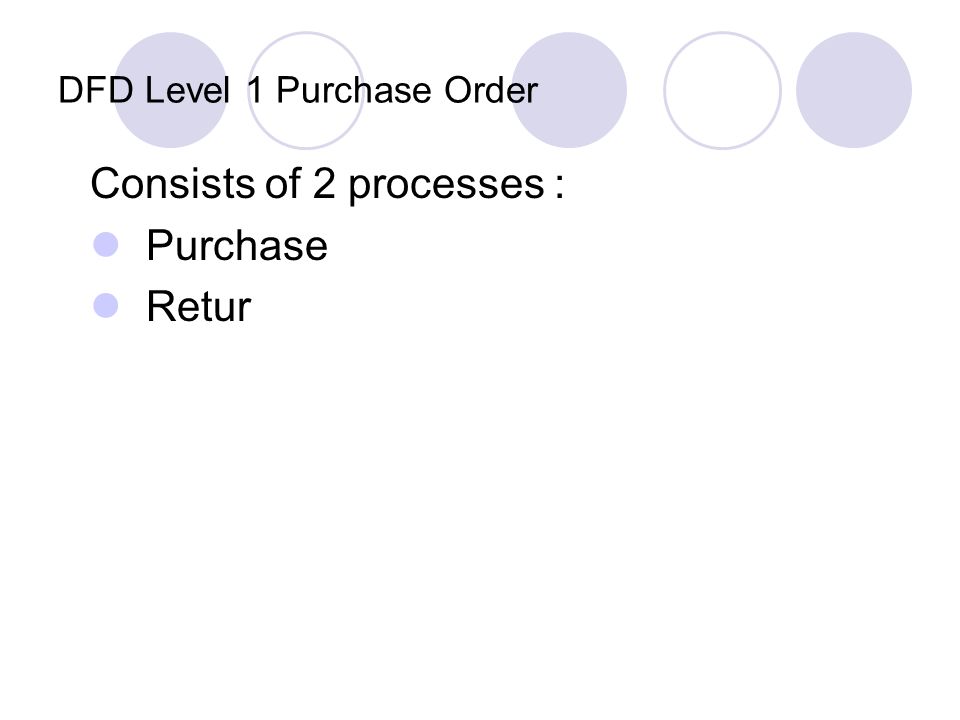The height and width of the screenshot is (720, 960).
Task: Click the first filled lavender circle
Action: [x=170, y=90]
